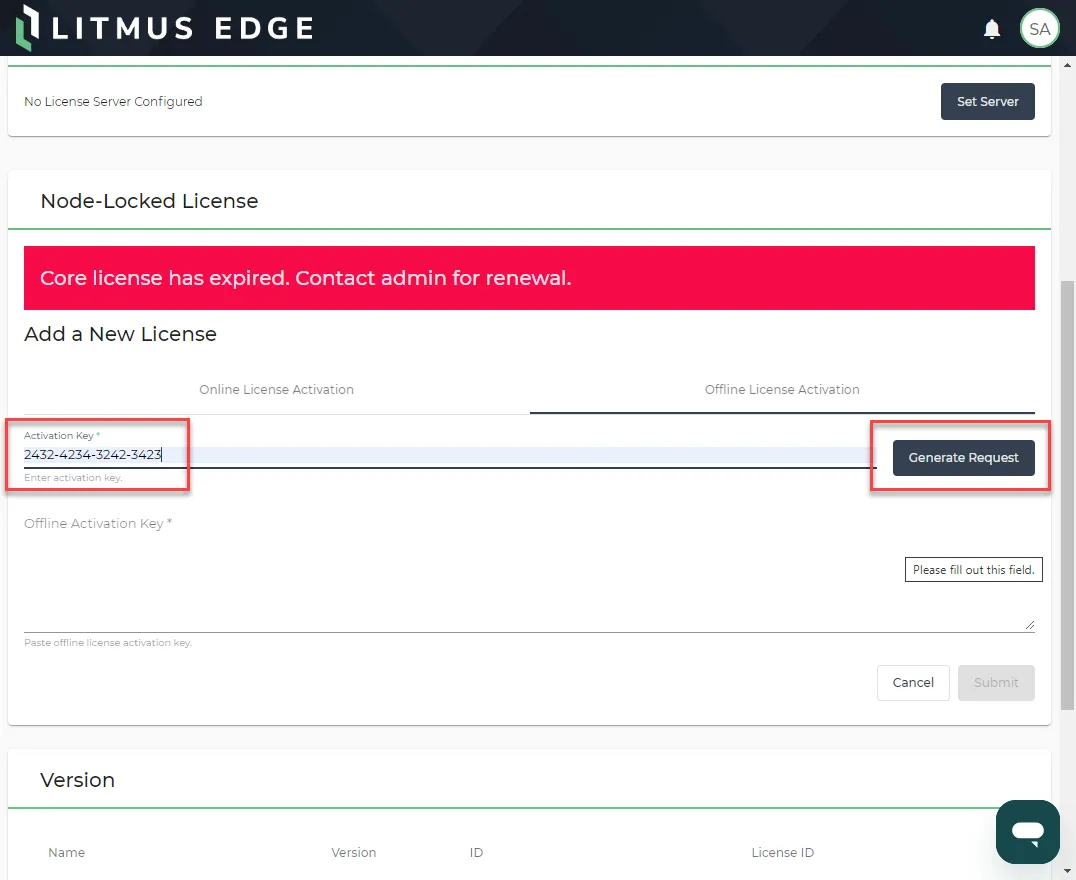Viewport: 1076px width, 880px height.
Task: Click the Litmus Edge logo
Action: pyautogui.click(x=165, y=28)
